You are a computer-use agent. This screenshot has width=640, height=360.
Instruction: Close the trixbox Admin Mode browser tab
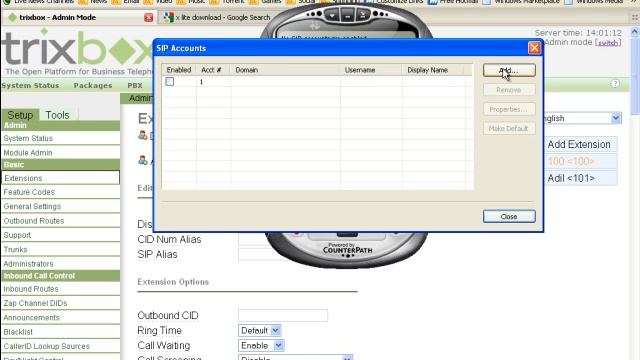point(149,18)
